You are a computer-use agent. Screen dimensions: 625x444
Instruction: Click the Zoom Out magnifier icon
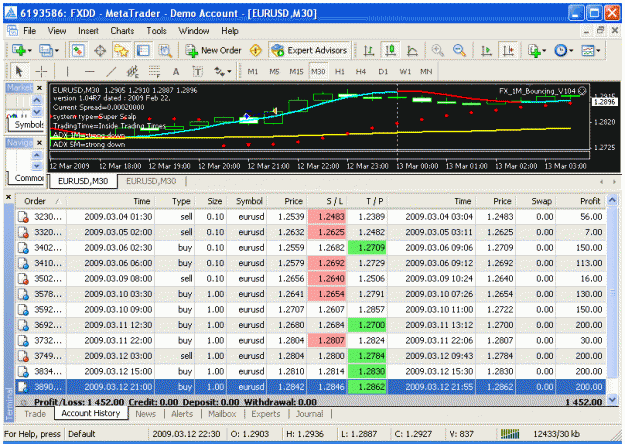460,51
